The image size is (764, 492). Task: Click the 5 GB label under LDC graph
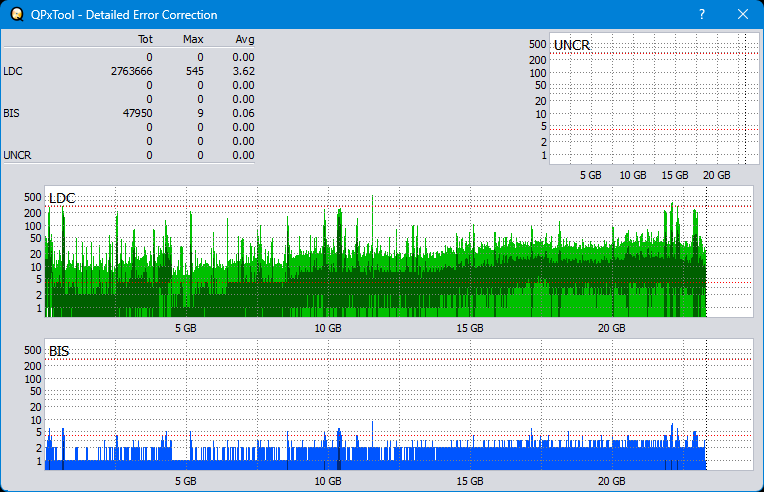click(186, 328)
